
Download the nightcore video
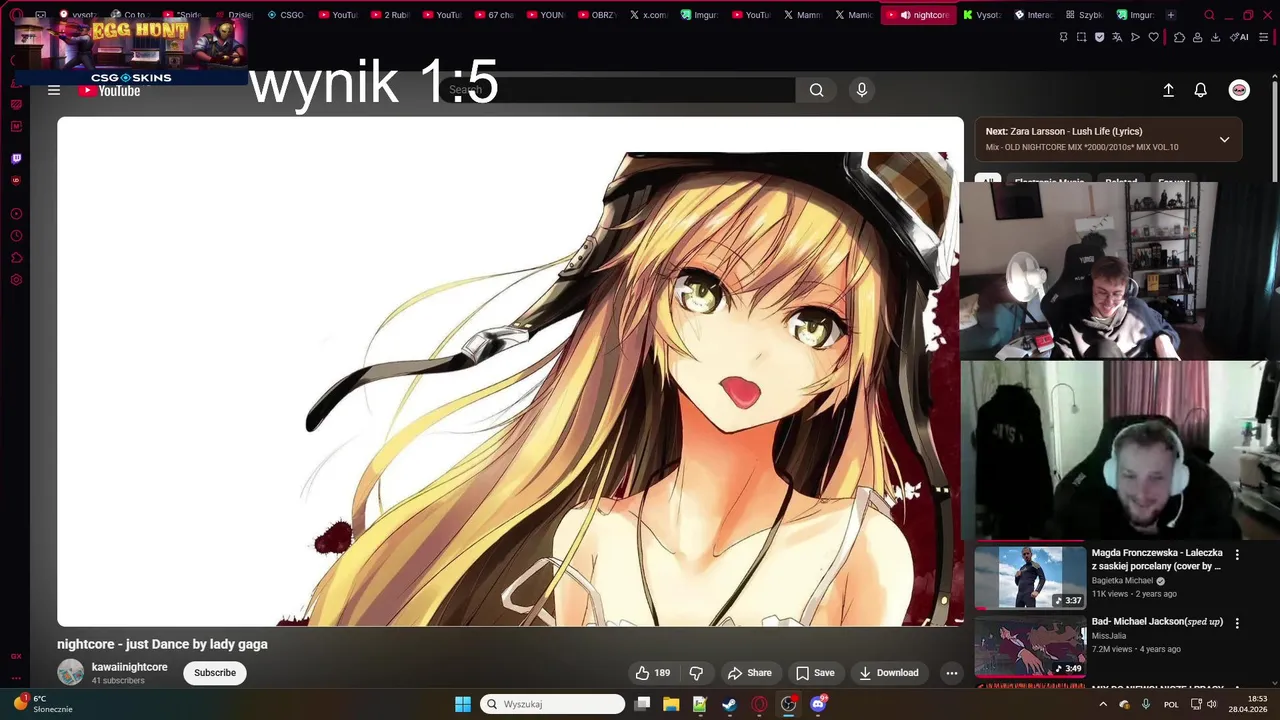888,673
